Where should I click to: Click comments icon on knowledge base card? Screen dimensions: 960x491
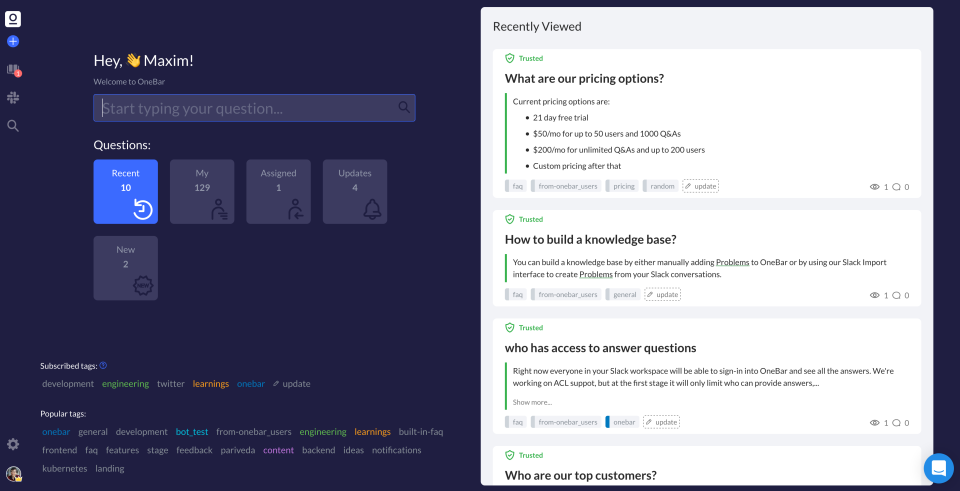896,295
